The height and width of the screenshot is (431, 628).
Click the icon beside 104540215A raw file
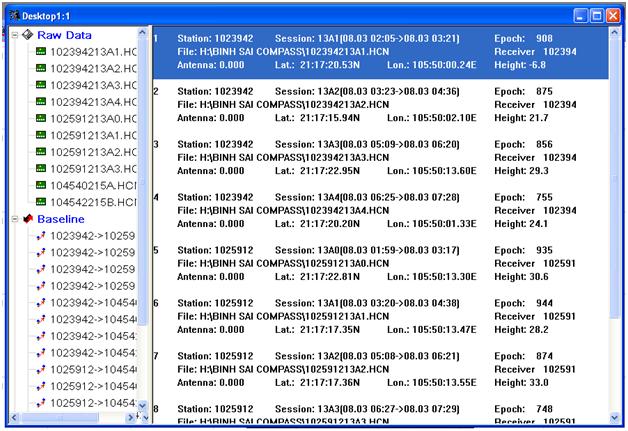coord(41,185)
